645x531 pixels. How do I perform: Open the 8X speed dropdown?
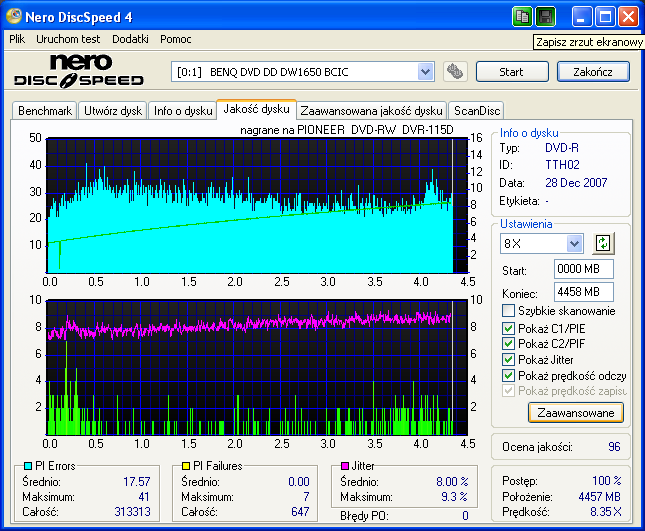click(x=574, y=243)
